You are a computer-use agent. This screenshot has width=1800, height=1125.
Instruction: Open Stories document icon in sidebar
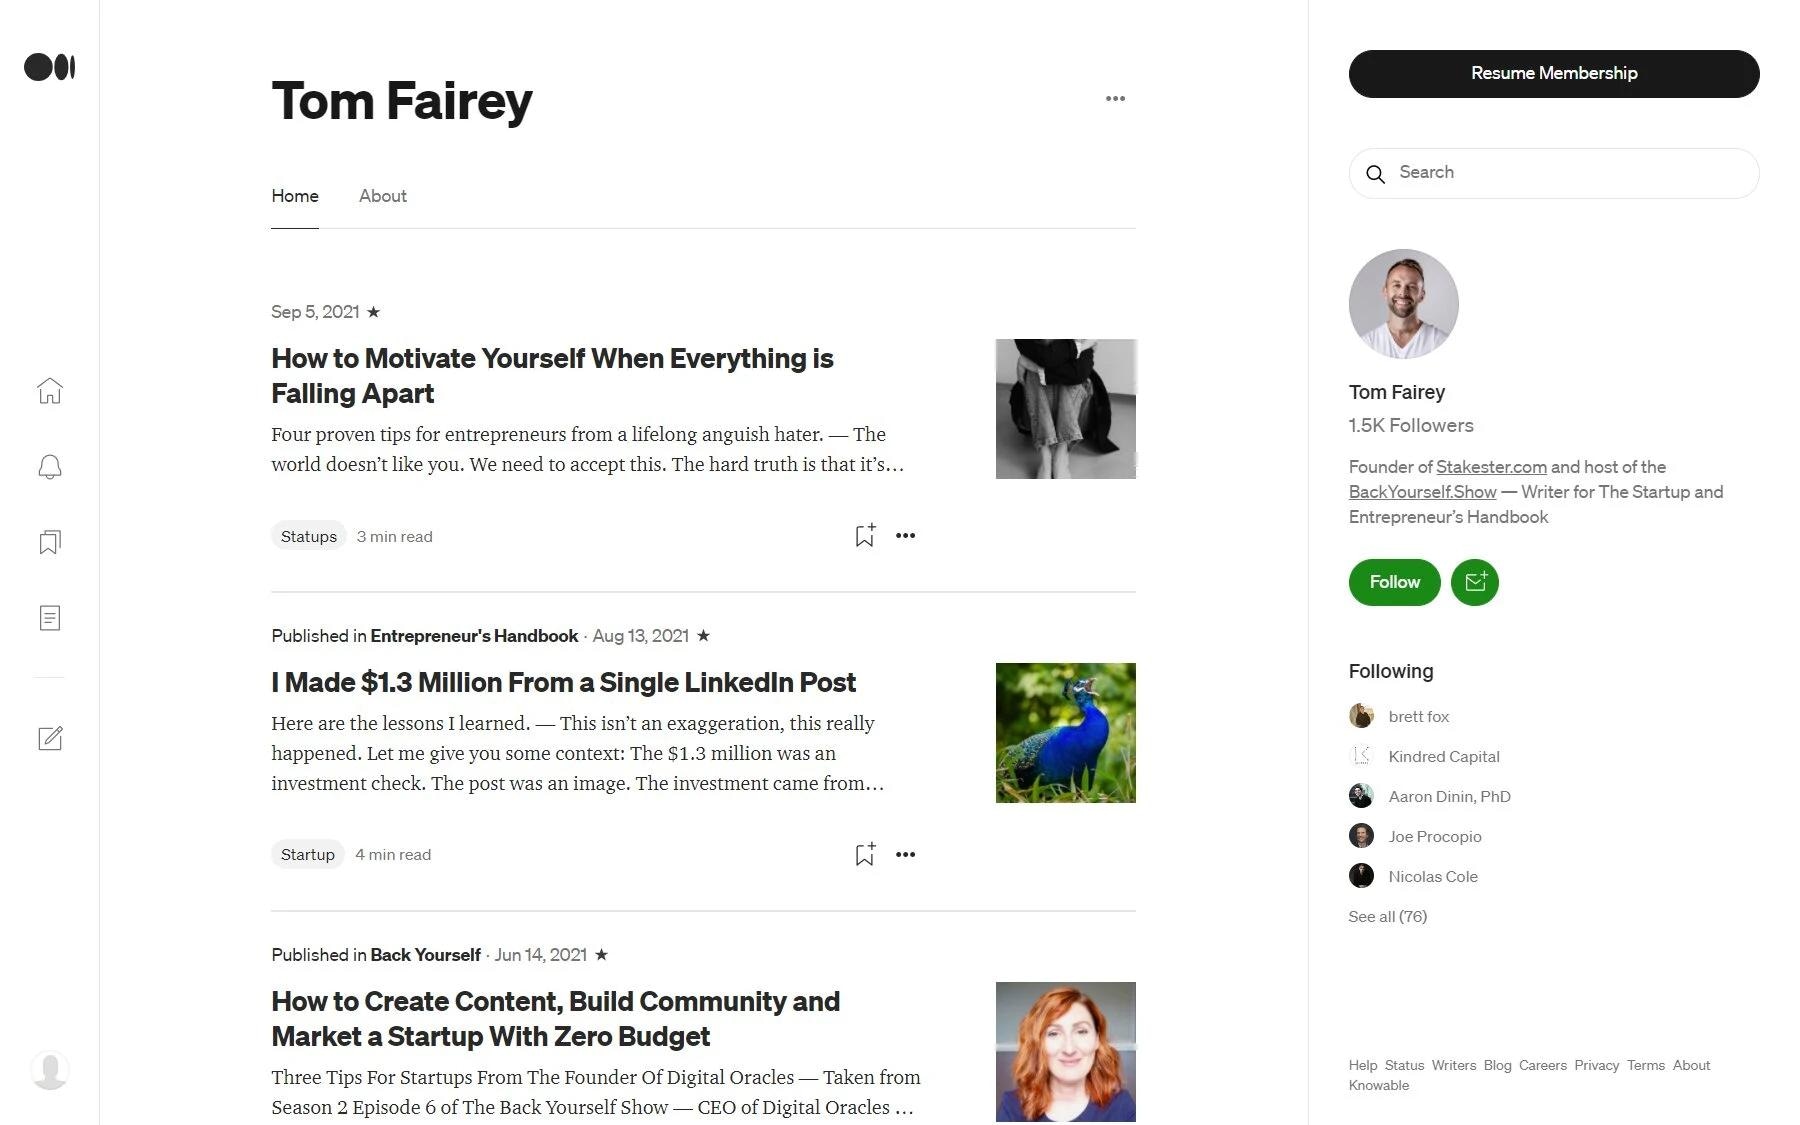pos(50,618)
